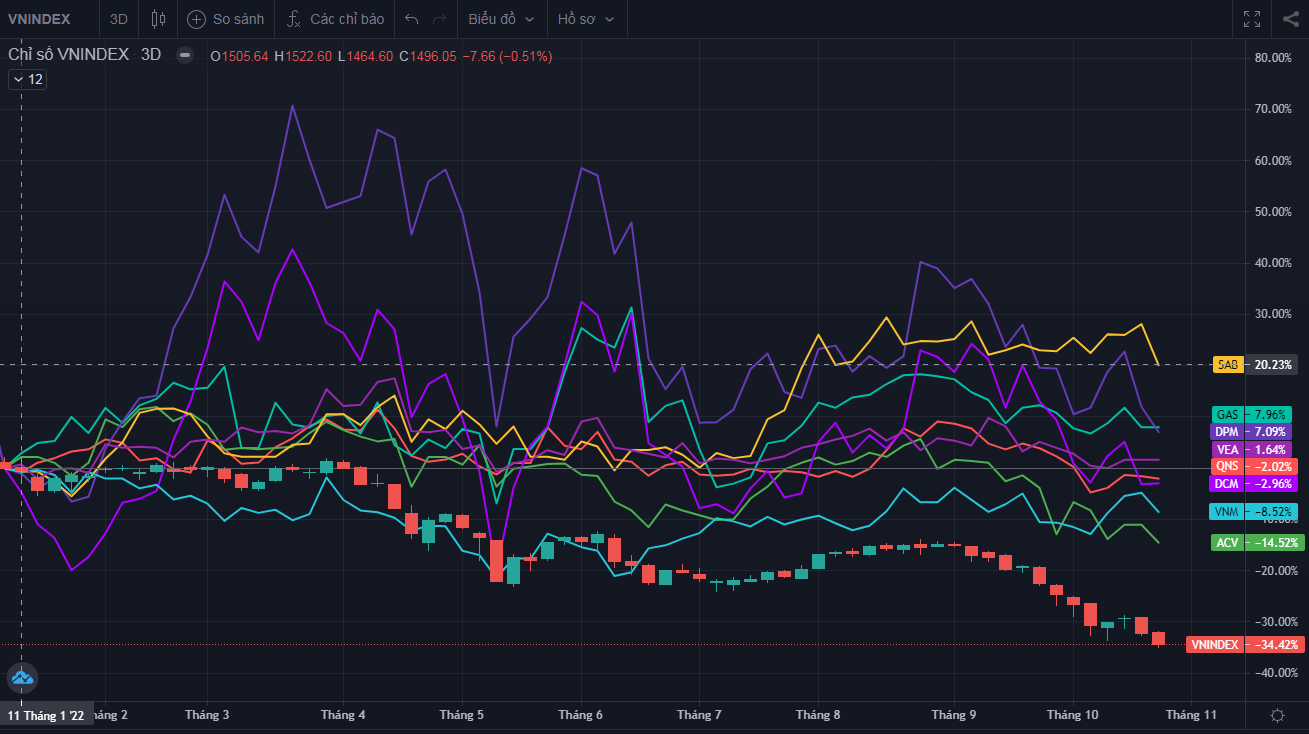Click the share icon at top right
The width and height of the screenshot is (1309, 734).
pos(1290,19)
